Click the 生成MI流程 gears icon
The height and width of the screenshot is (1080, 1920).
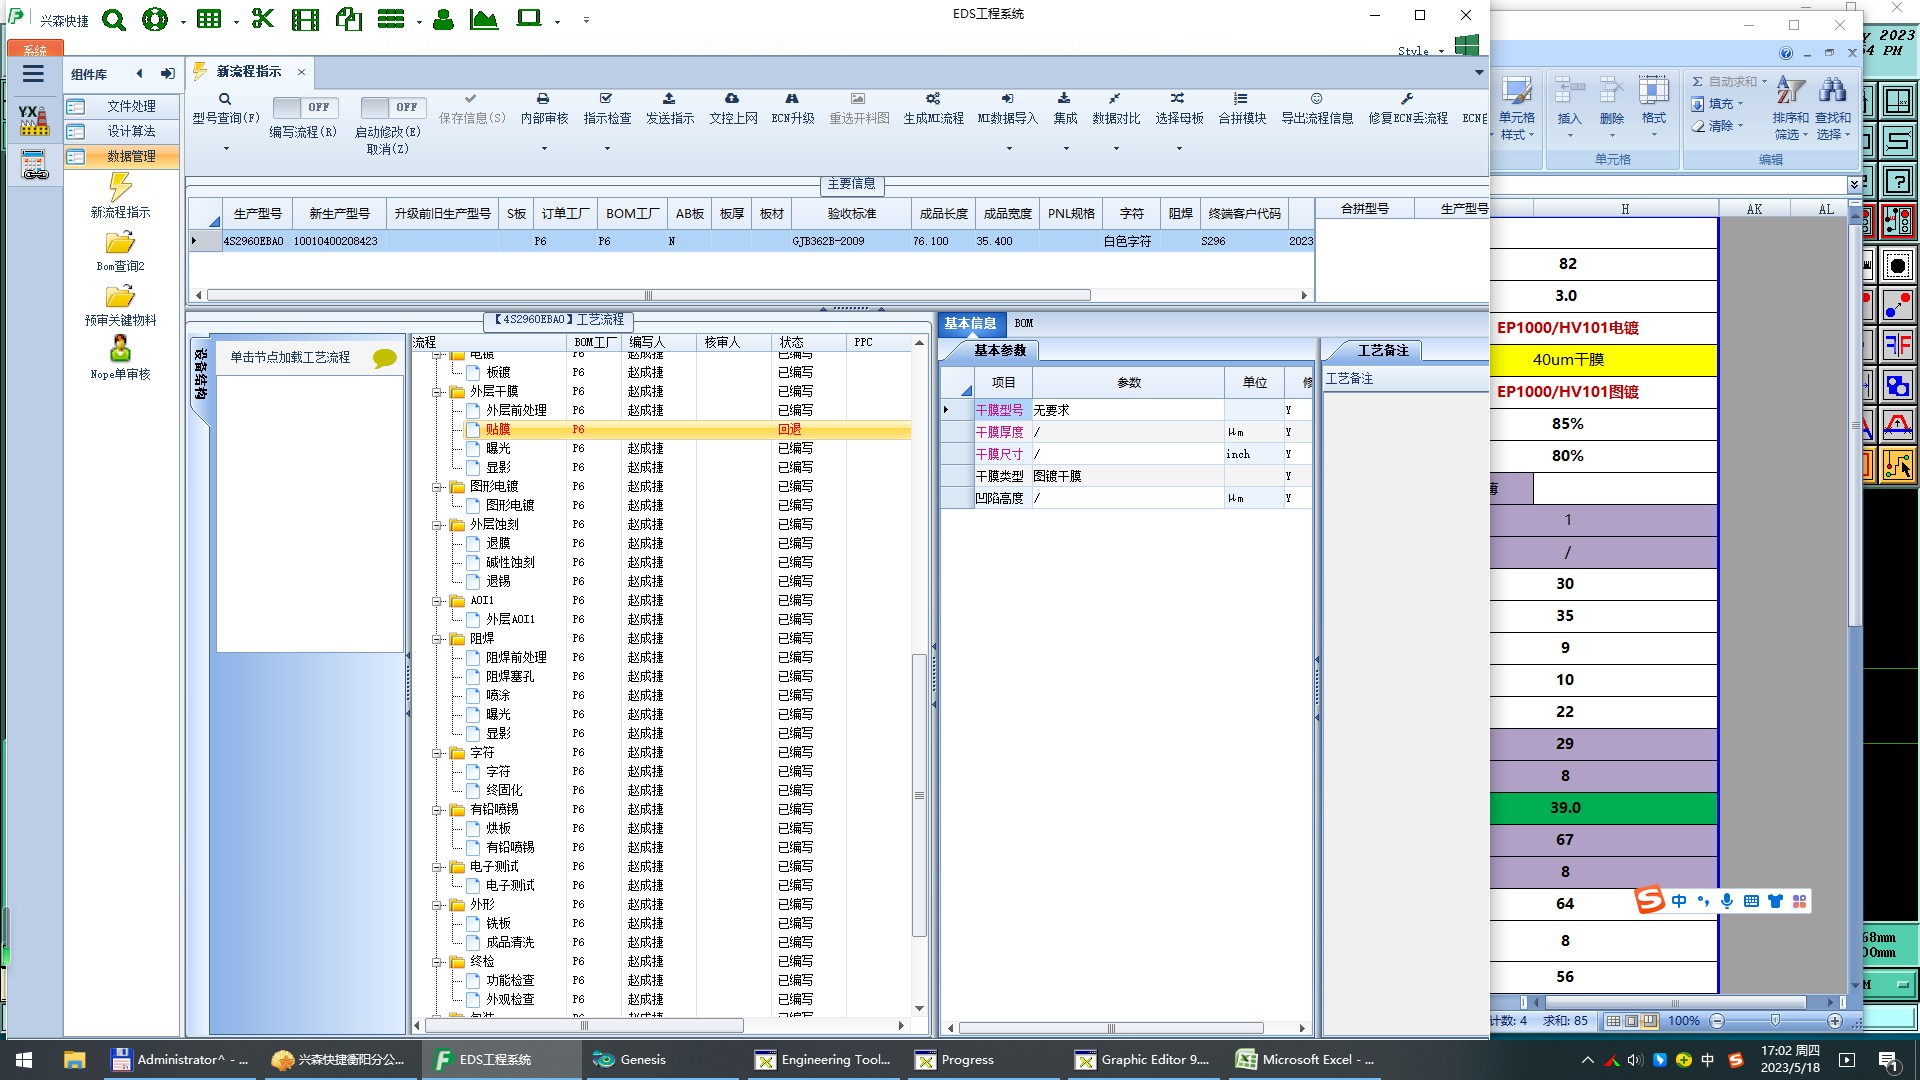(932, 99)
